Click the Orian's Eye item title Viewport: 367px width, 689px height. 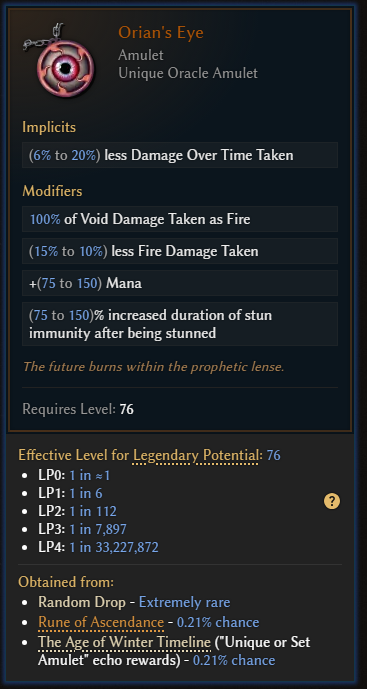[161, 33]
